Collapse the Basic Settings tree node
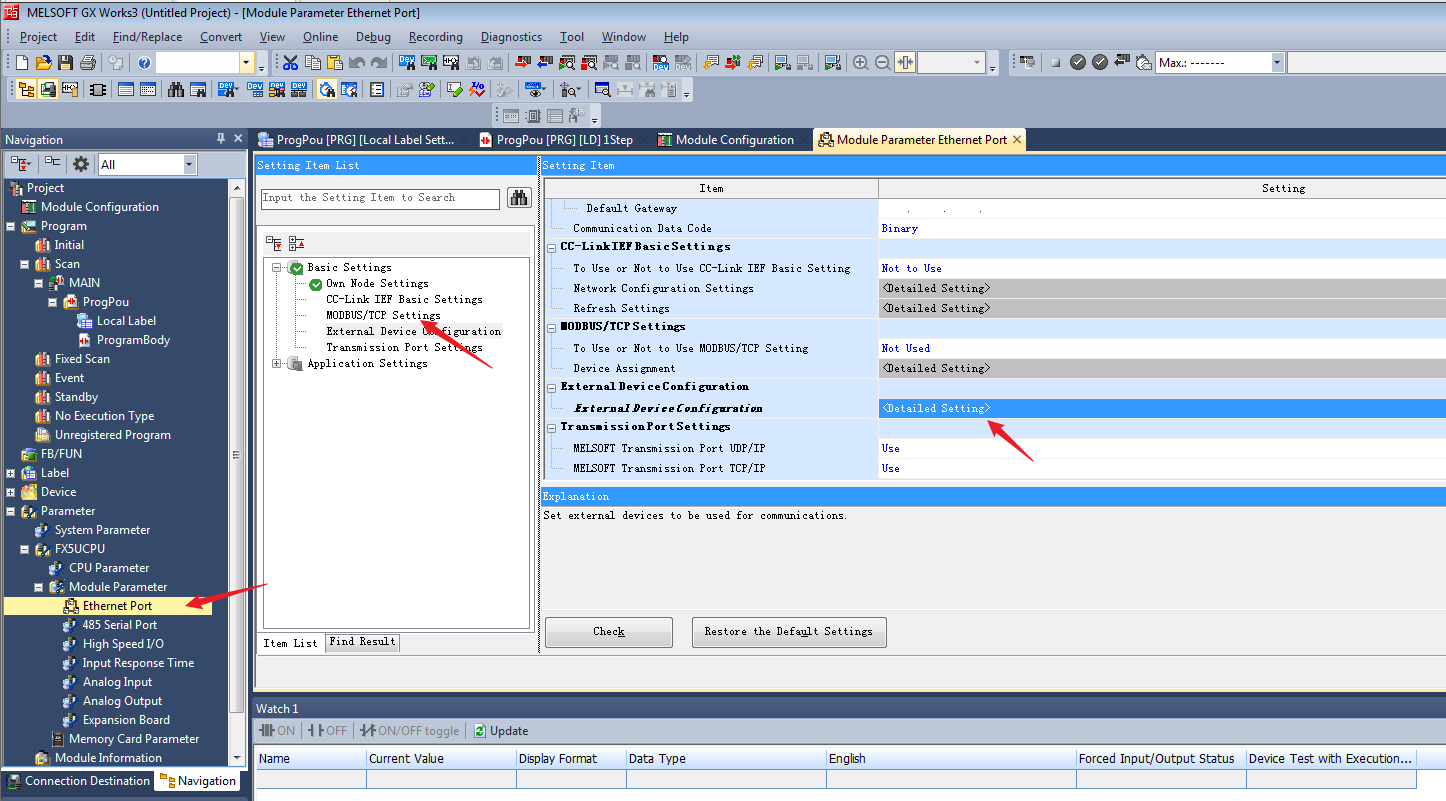Screen dimensions: 1446x801 [x=277, y=268]
